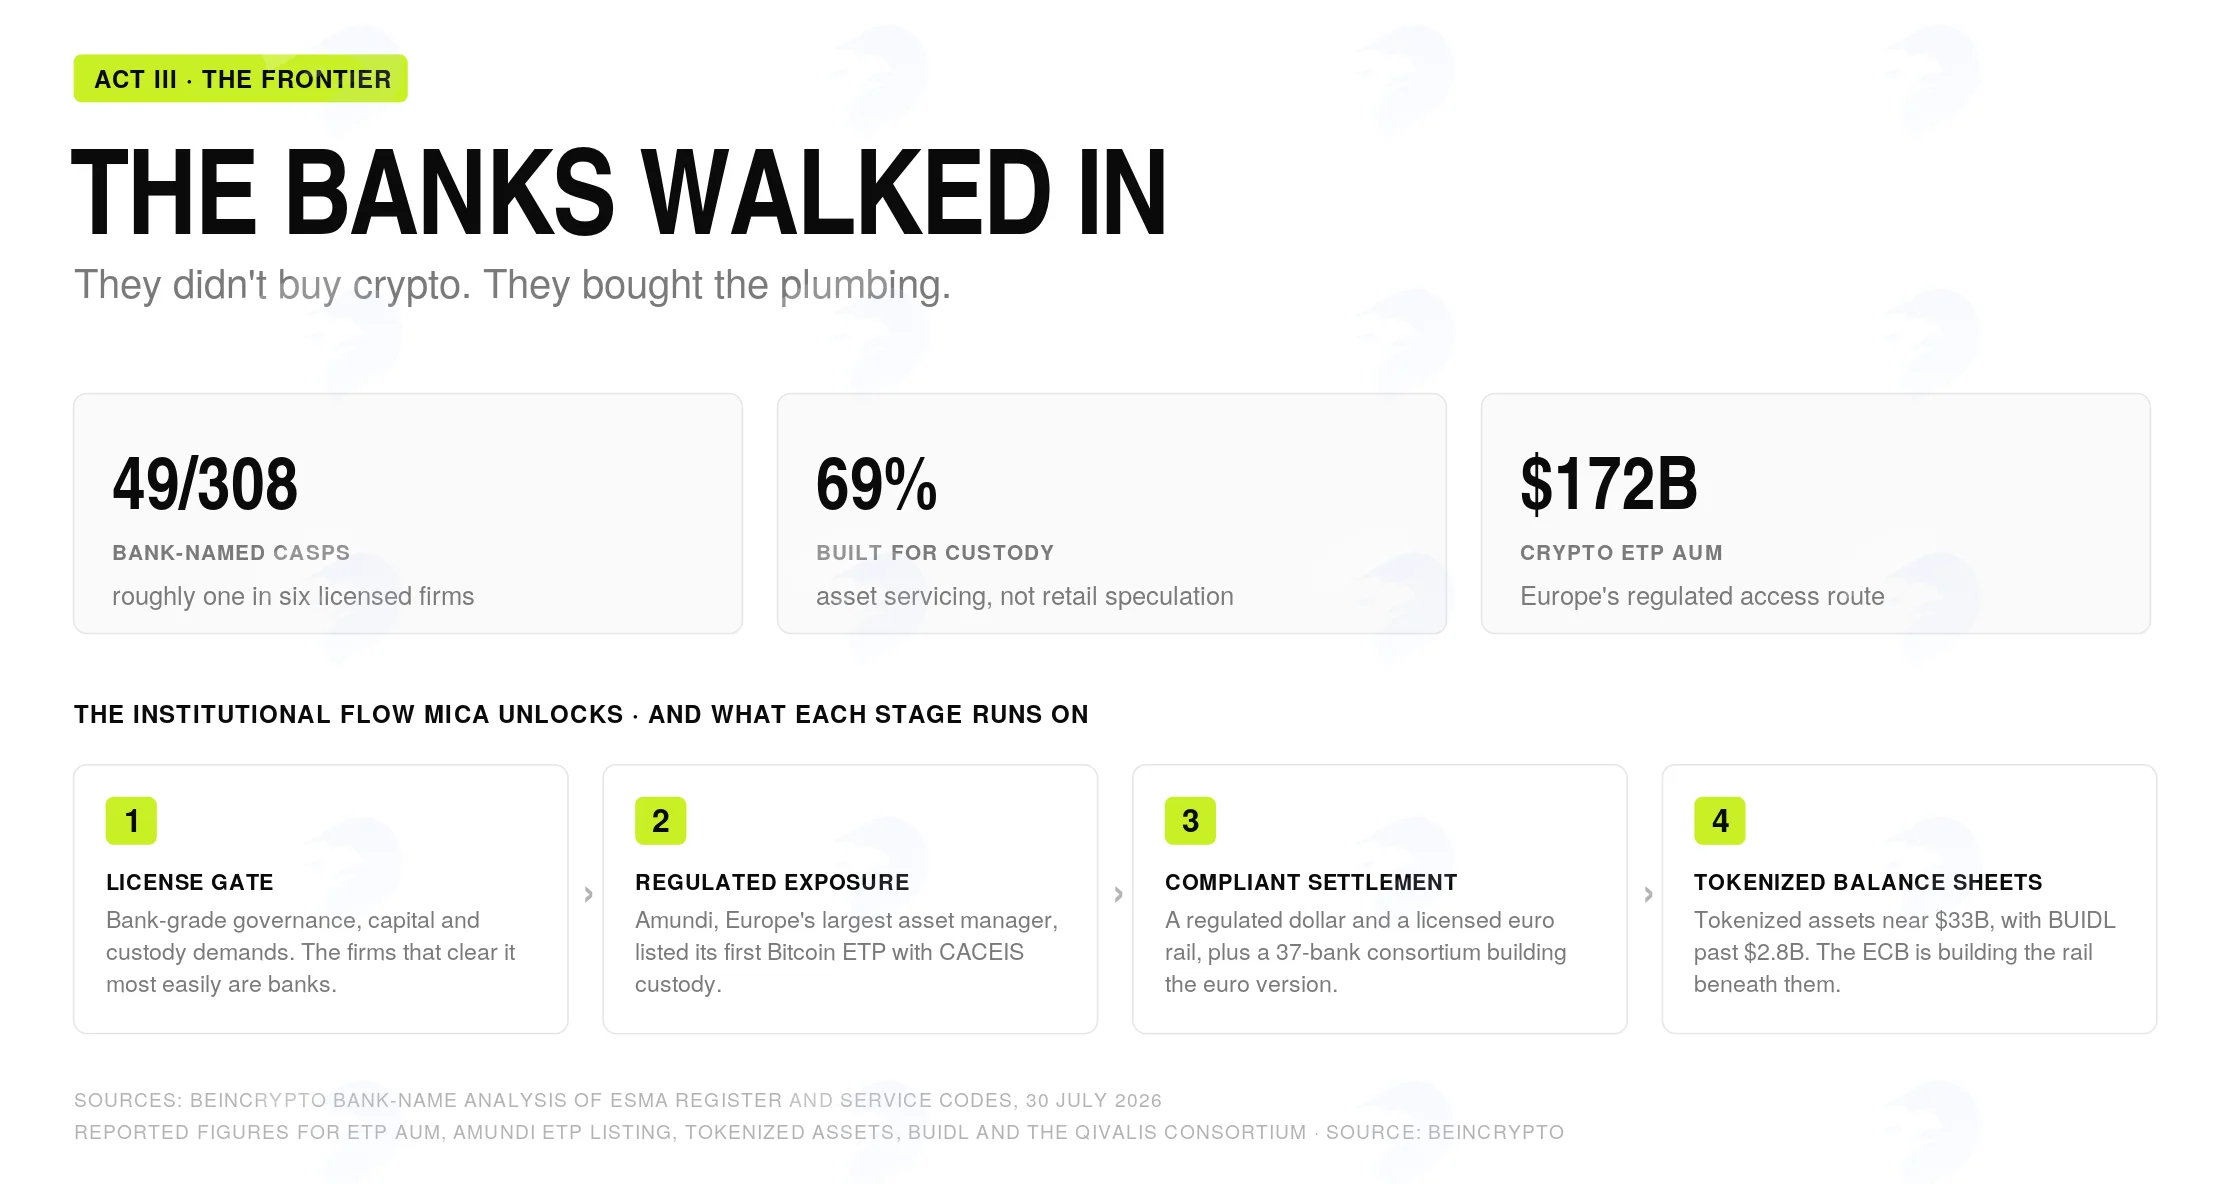Click the TOKENIZED BALANCE SHEETS card title

(x=1868, y=882)
